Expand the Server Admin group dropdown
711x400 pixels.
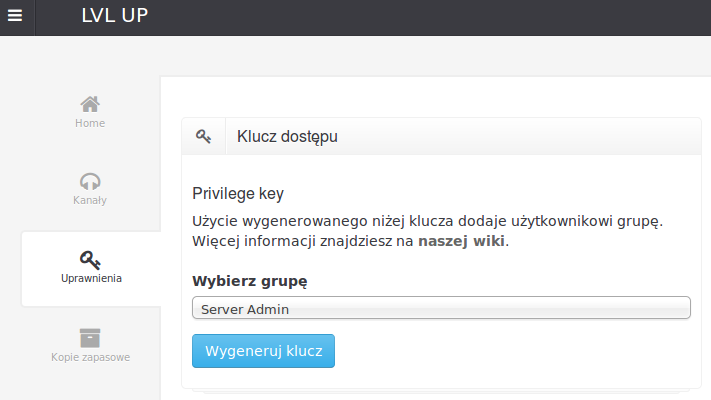point(440,308)
